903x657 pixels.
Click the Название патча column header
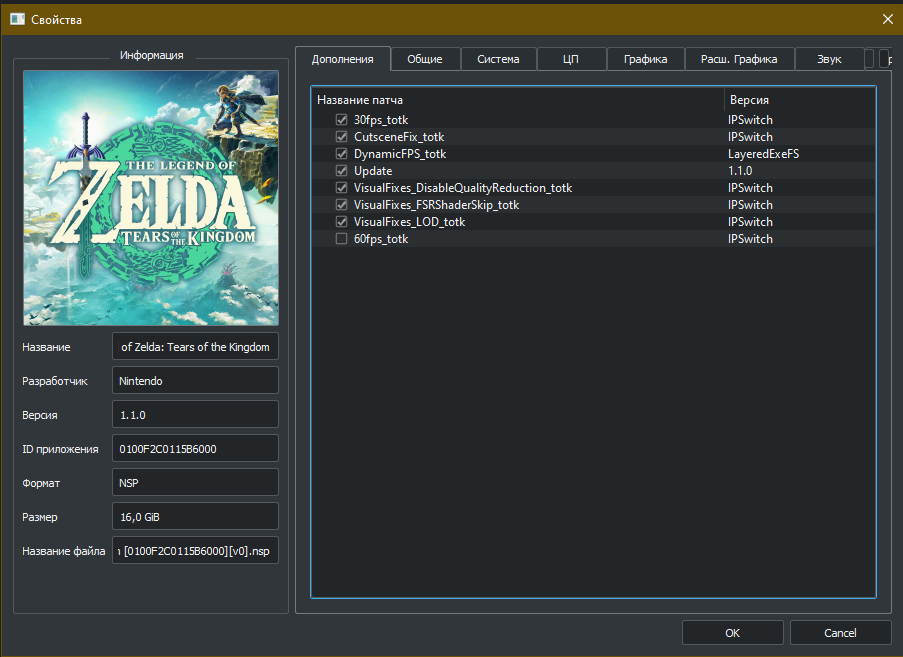(x=517, y=100)
